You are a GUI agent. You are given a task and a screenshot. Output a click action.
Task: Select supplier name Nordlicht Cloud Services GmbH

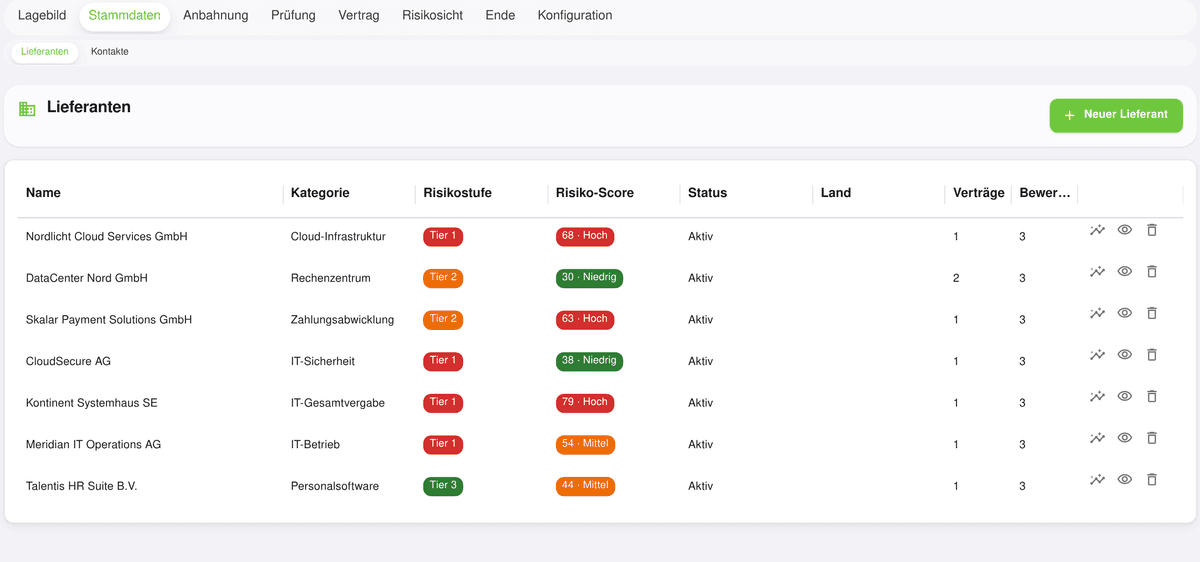point(107,237)
